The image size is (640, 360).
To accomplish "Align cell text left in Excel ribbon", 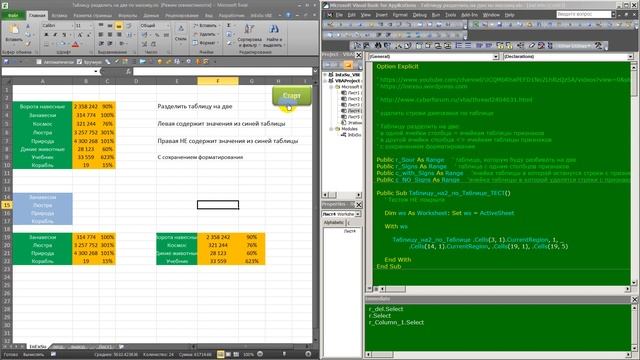I will coord(101,35).
